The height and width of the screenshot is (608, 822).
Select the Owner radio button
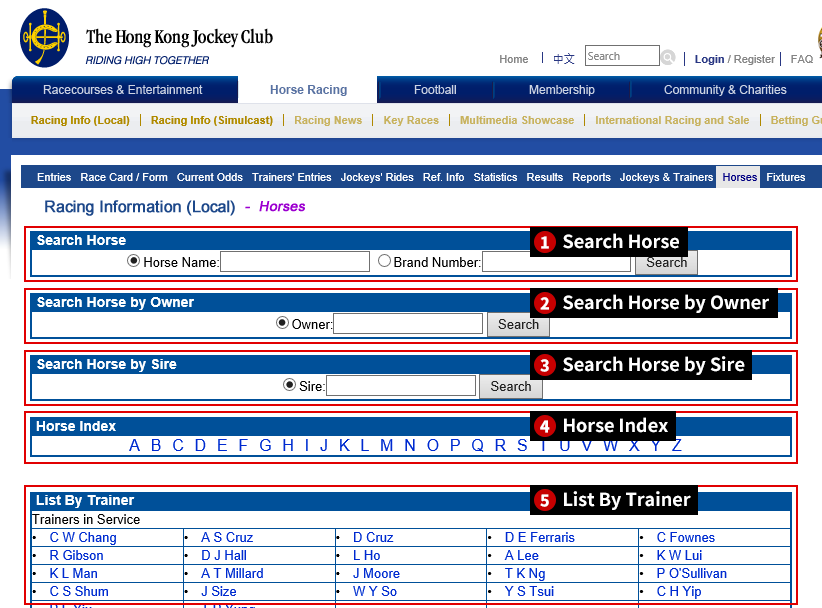[282, 323]
